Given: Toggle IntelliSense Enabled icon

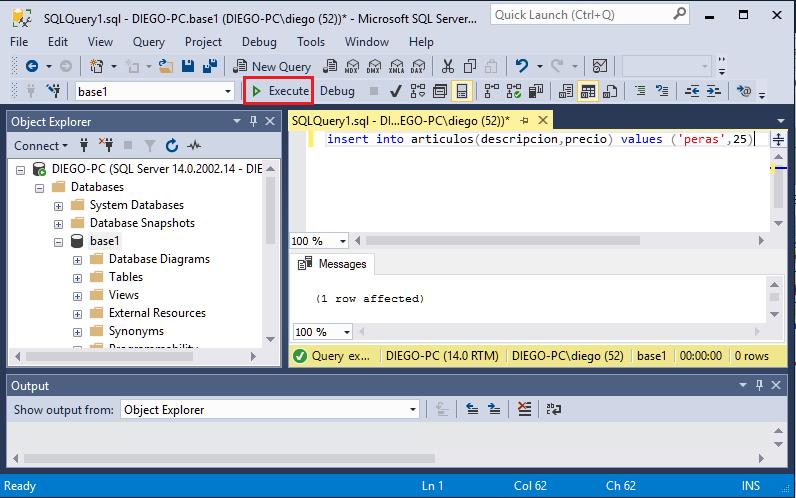Looking at the screenshot, I should pyautogui.click(x=462, y=91).
